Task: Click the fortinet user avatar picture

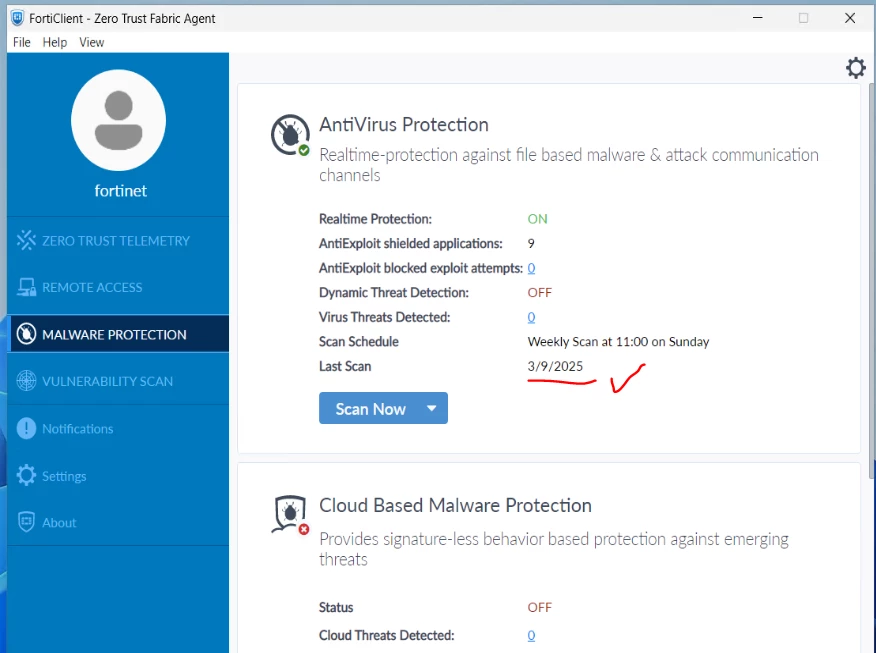Action: [118, 120]
